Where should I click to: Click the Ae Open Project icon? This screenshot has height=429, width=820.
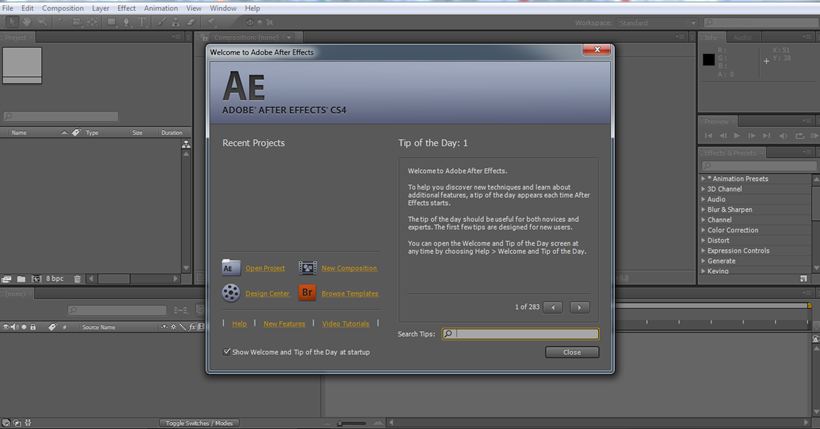pyautogui.click(x=231, y=267)
